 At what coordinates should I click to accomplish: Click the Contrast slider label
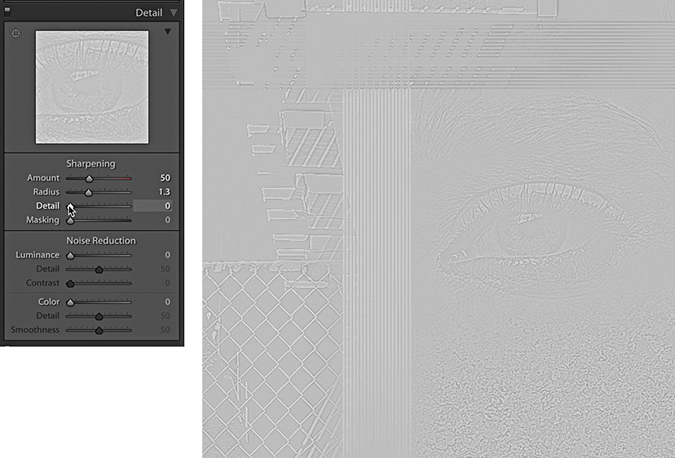(43, 283)
